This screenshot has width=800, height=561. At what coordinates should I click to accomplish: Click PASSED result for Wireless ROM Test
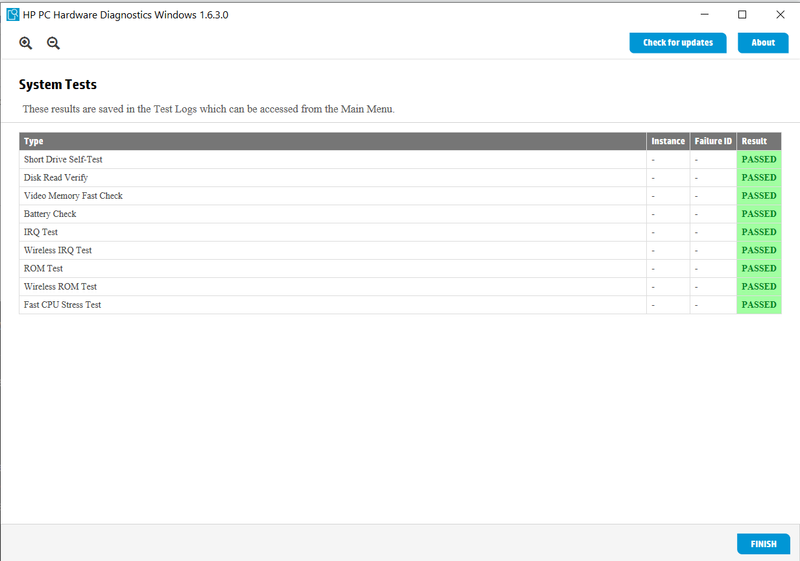(x=759, y=287)
